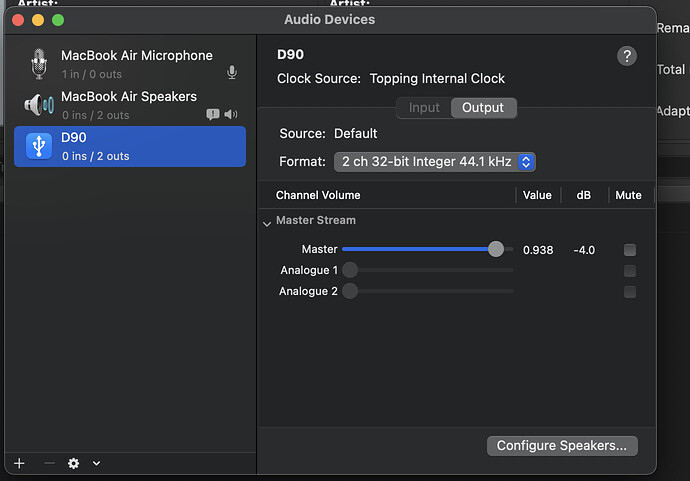Mute the Master channel checkbox
The height and width of the screenshot is (481, 690).
(x=630, y=250)
